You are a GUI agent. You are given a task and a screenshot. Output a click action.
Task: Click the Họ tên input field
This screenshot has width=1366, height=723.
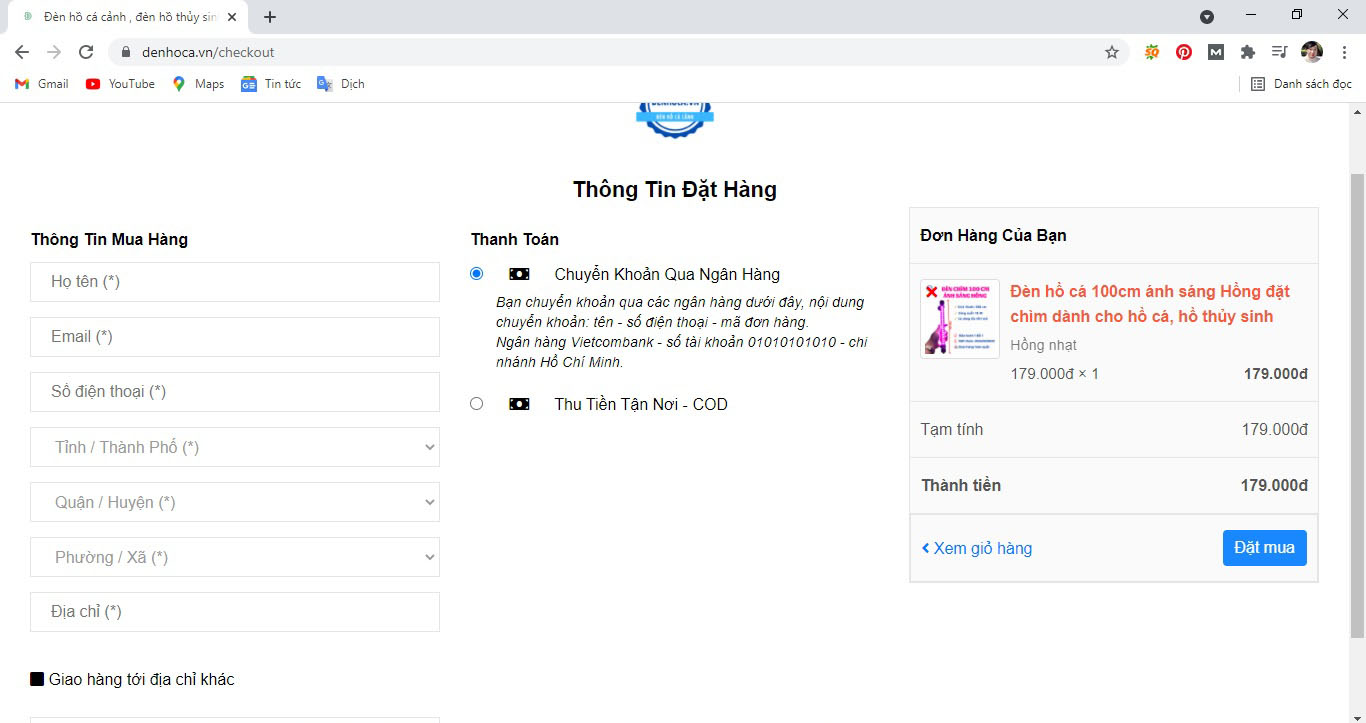235,282
